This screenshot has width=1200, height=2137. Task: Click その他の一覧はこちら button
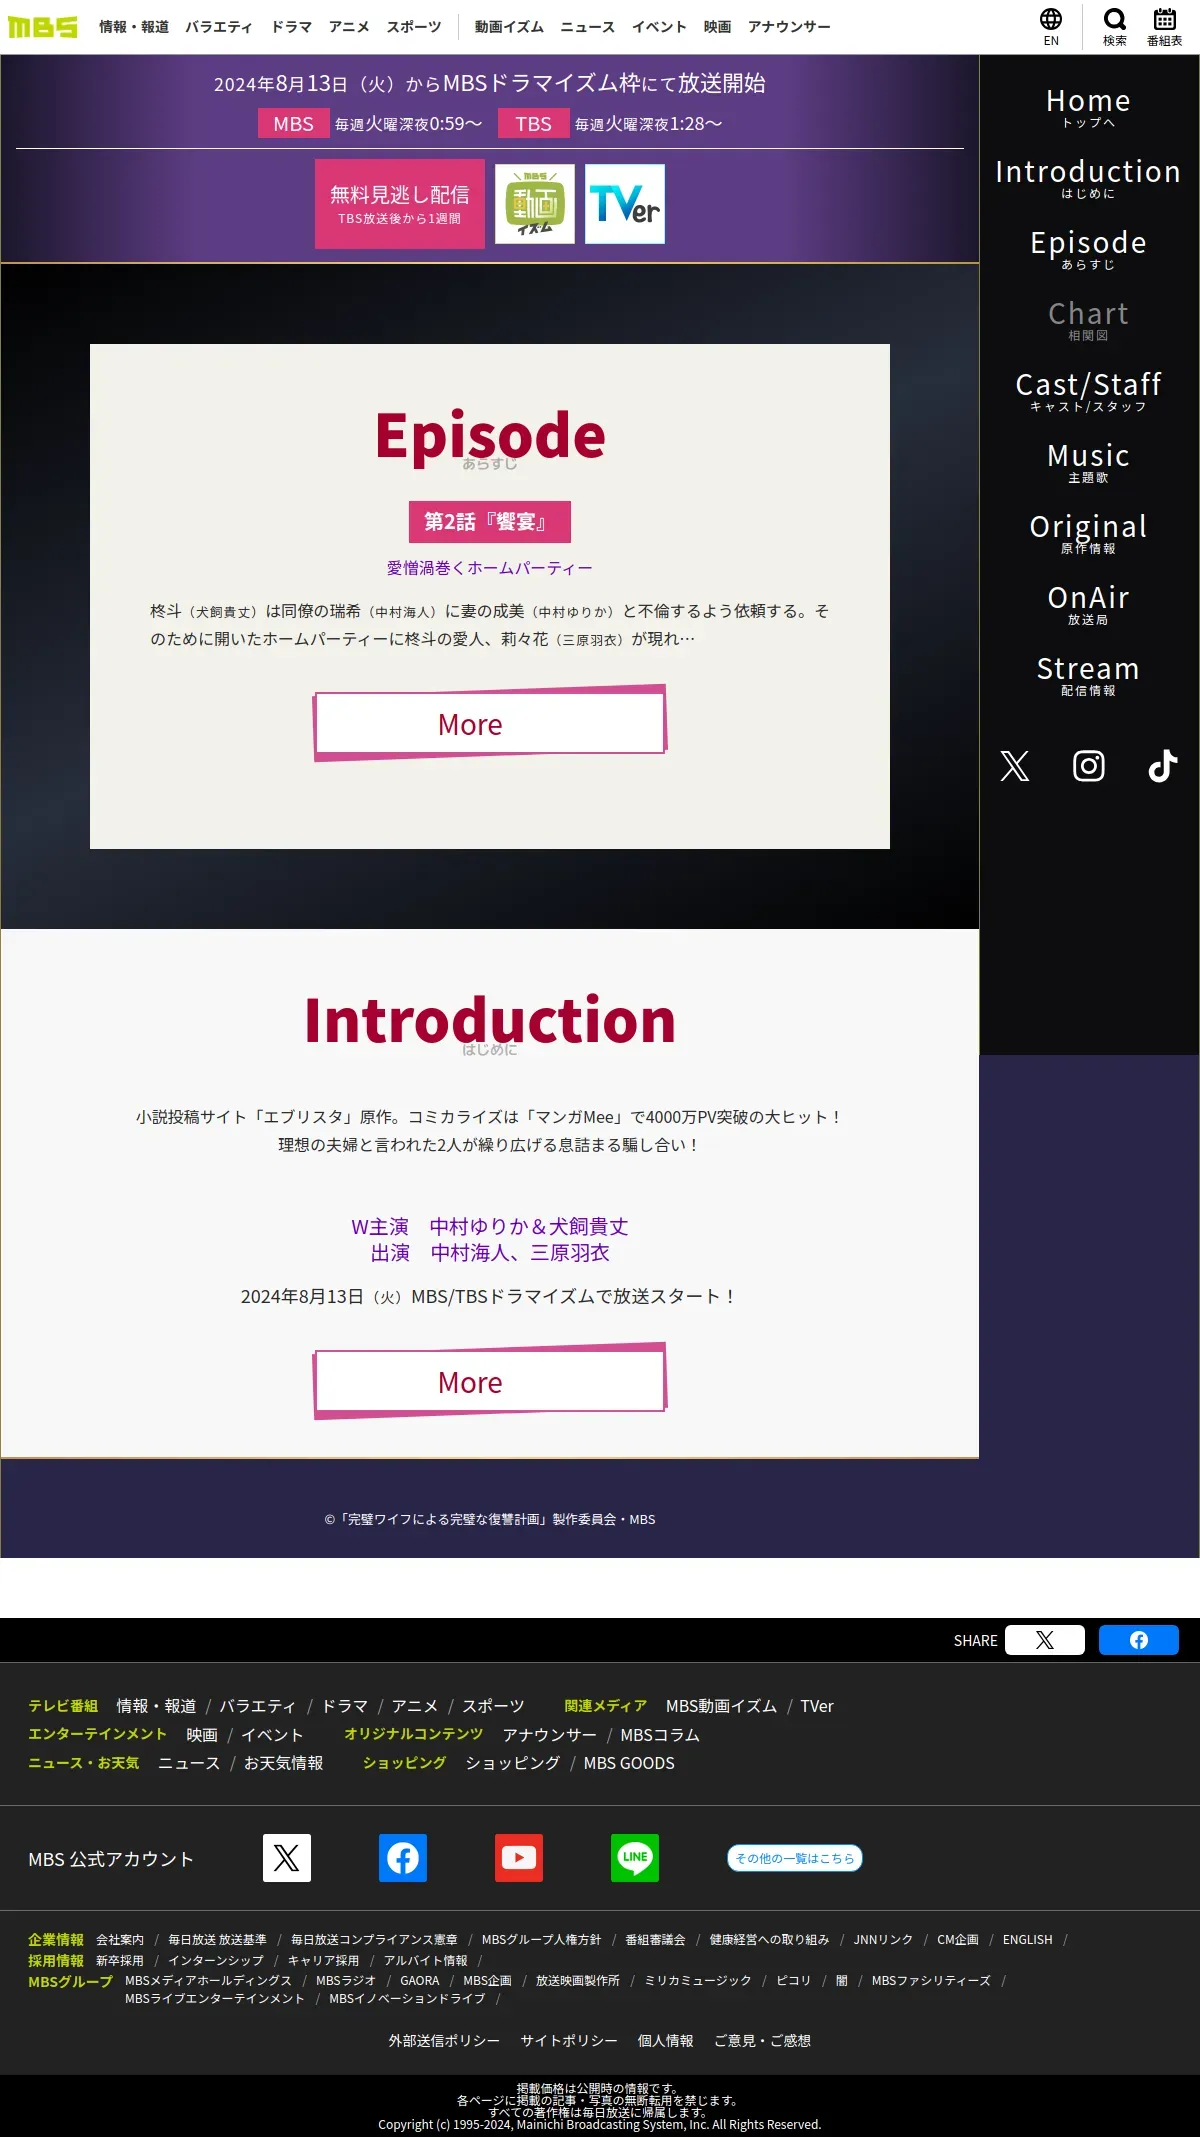pyautogui.click(x=794, y=1858)
